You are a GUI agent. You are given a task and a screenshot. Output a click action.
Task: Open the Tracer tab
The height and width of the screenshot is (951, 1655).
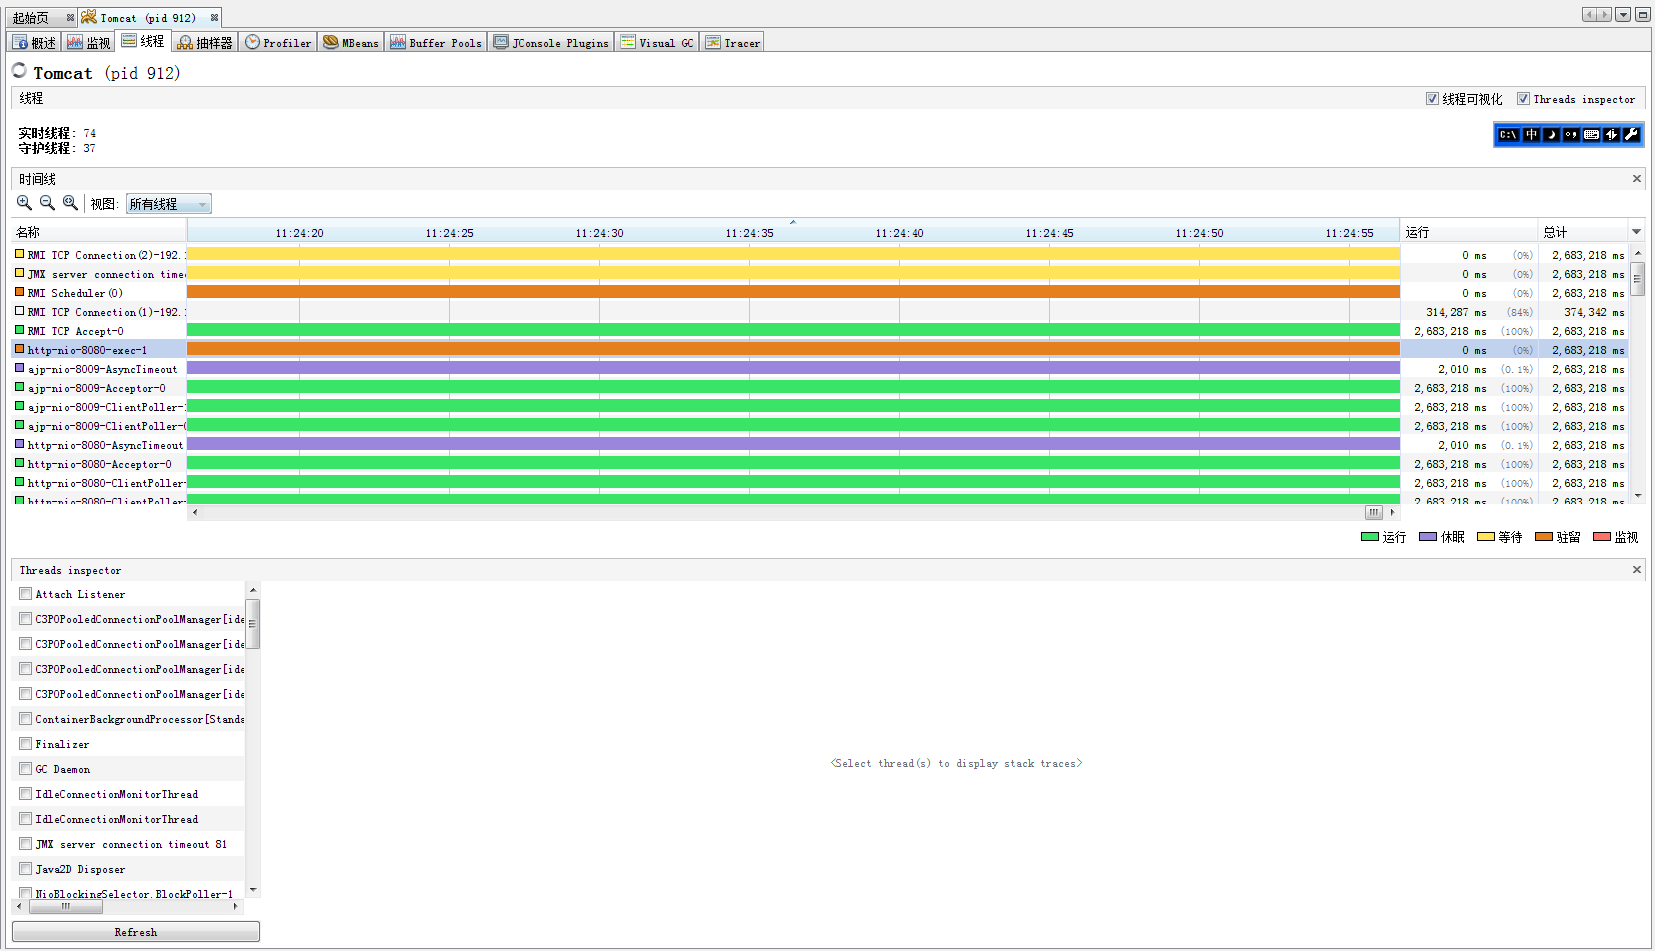pos(733,42)
